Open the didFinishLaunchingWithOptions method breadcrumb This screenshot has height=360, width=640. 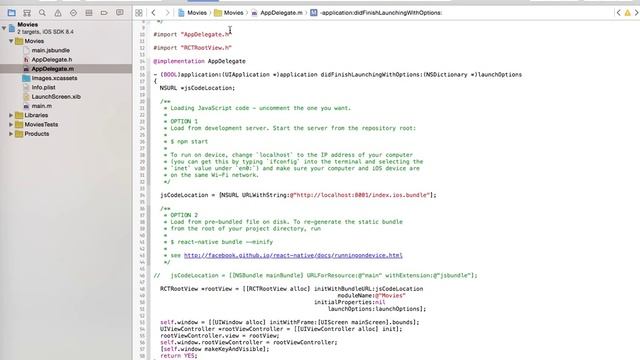[x=376, y=13]
